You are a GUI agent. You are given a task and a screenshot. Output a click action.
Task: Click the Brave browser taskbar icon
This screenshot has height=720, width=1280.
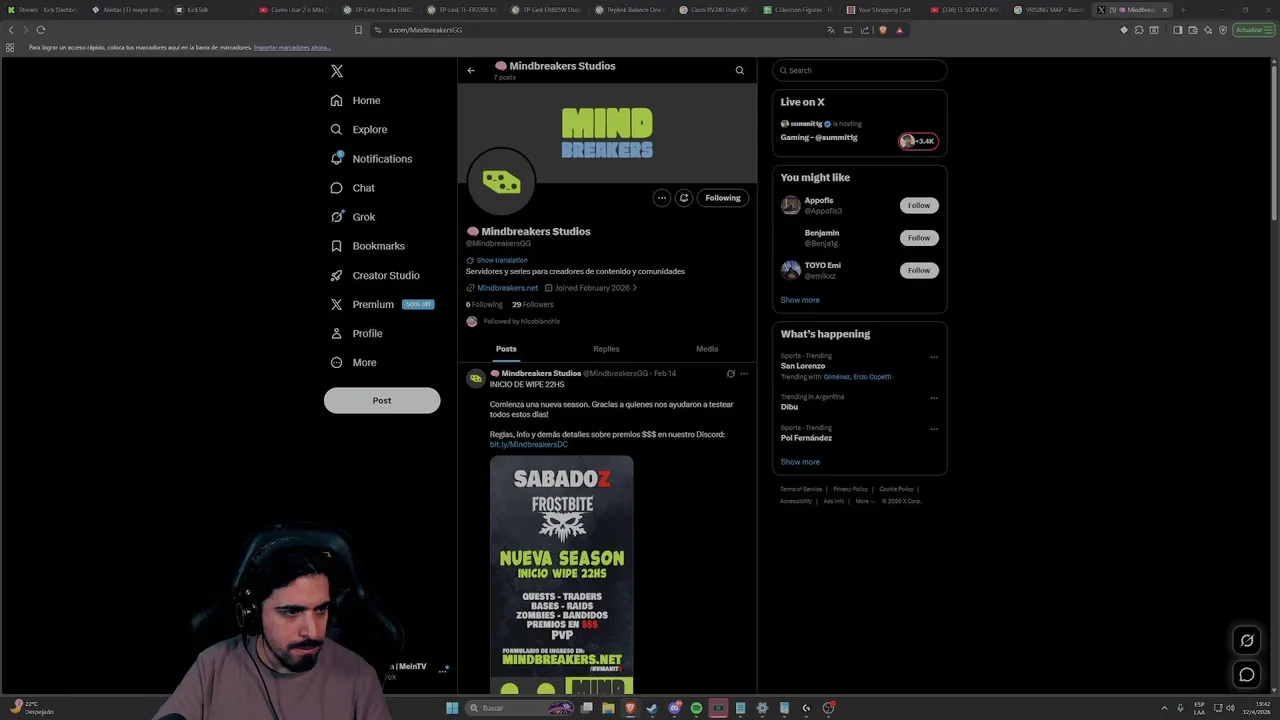(x=630, y=708)
